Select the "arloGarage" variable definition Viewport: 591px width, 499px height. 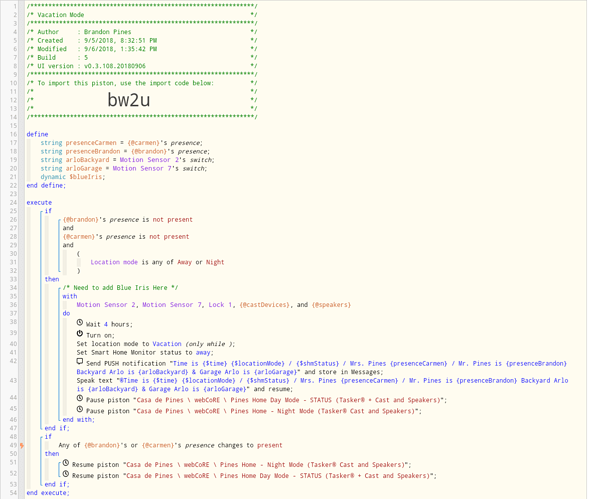124,168
